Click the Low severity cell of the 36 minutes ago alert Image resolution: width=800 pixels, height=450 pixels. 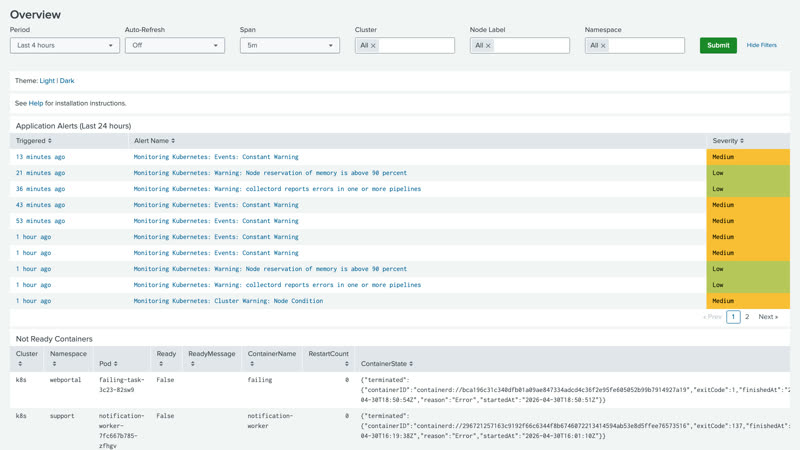click(x=748, y=189)
